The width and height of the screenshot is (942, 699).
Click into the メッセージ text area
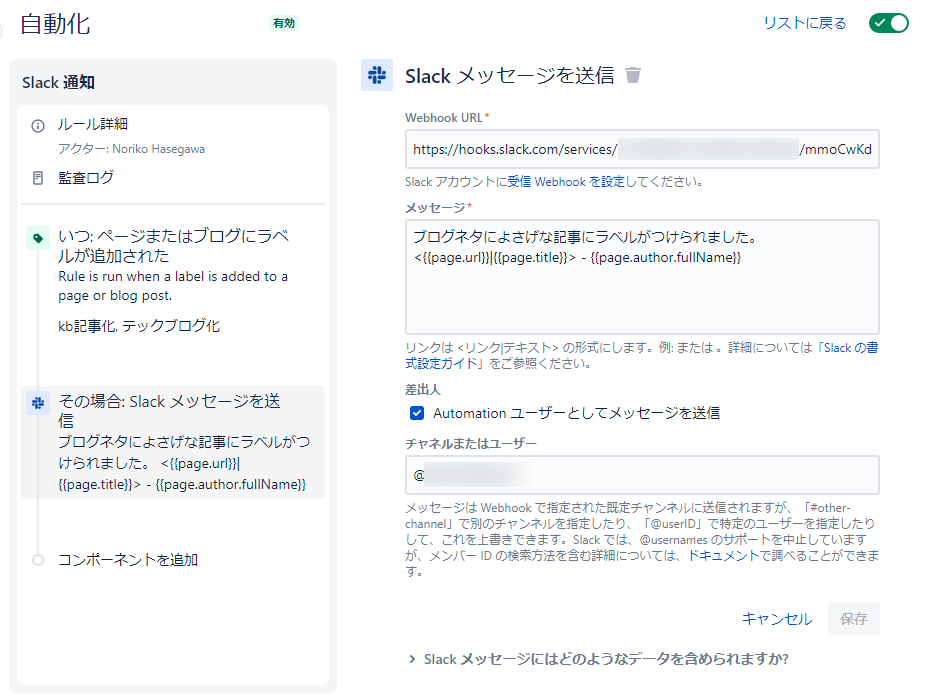coord(642,277)
